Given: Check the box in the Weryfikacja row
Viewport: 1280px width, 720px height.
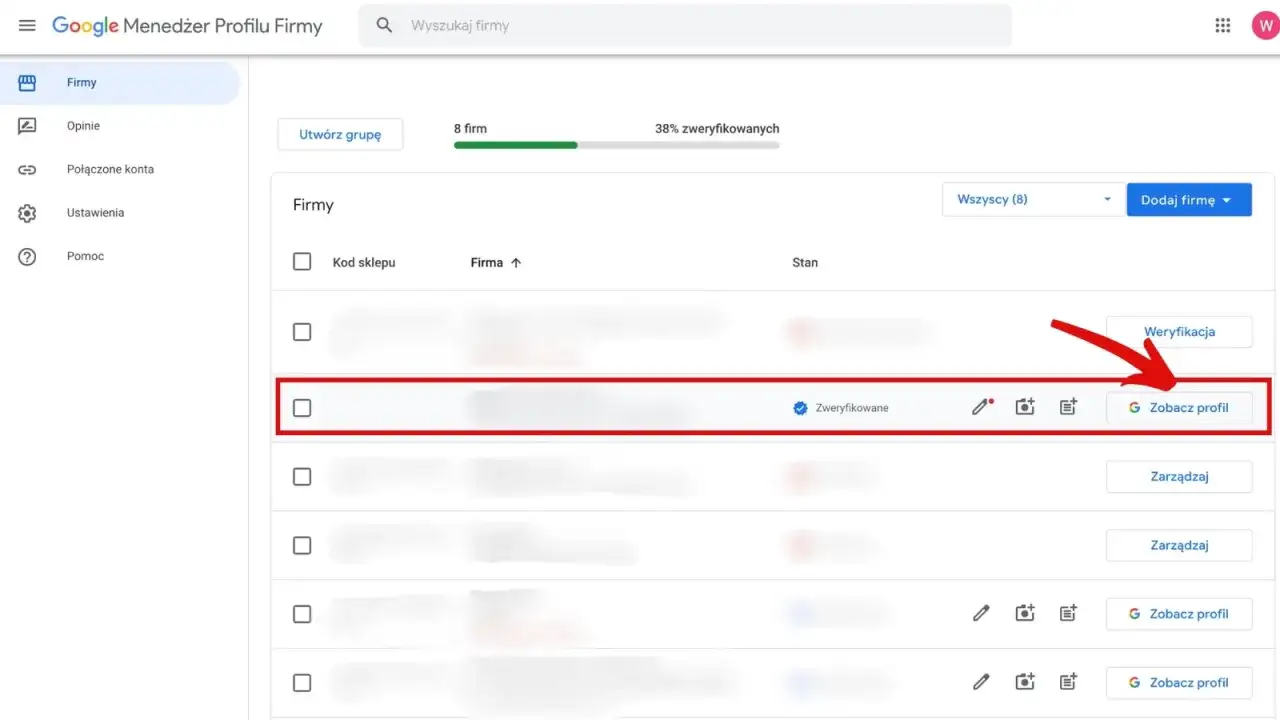Looking at the screenshot, I should pos(302,332).
